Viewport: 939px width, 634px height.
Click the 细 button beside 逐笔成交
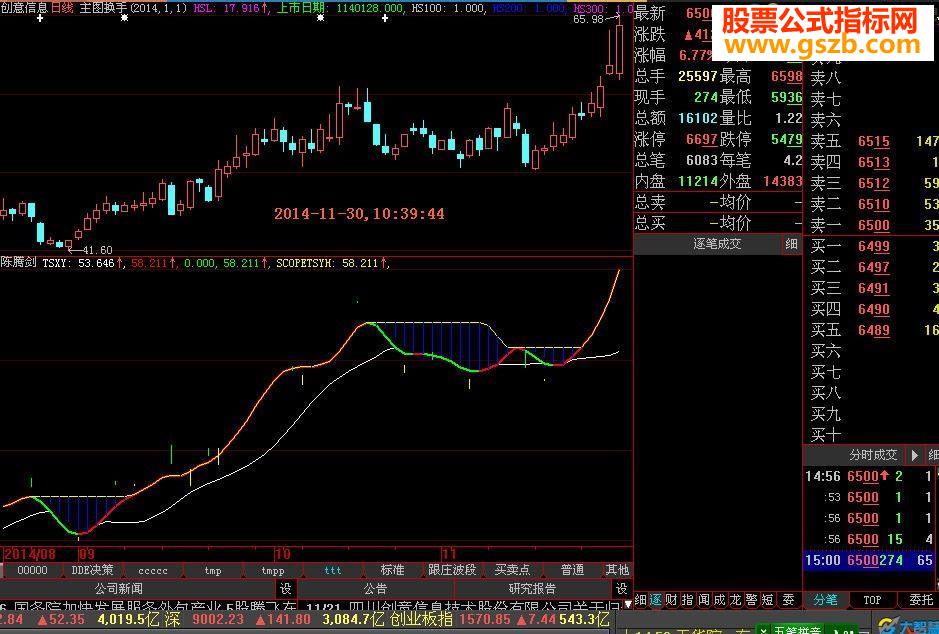click(x=792, y=244)
